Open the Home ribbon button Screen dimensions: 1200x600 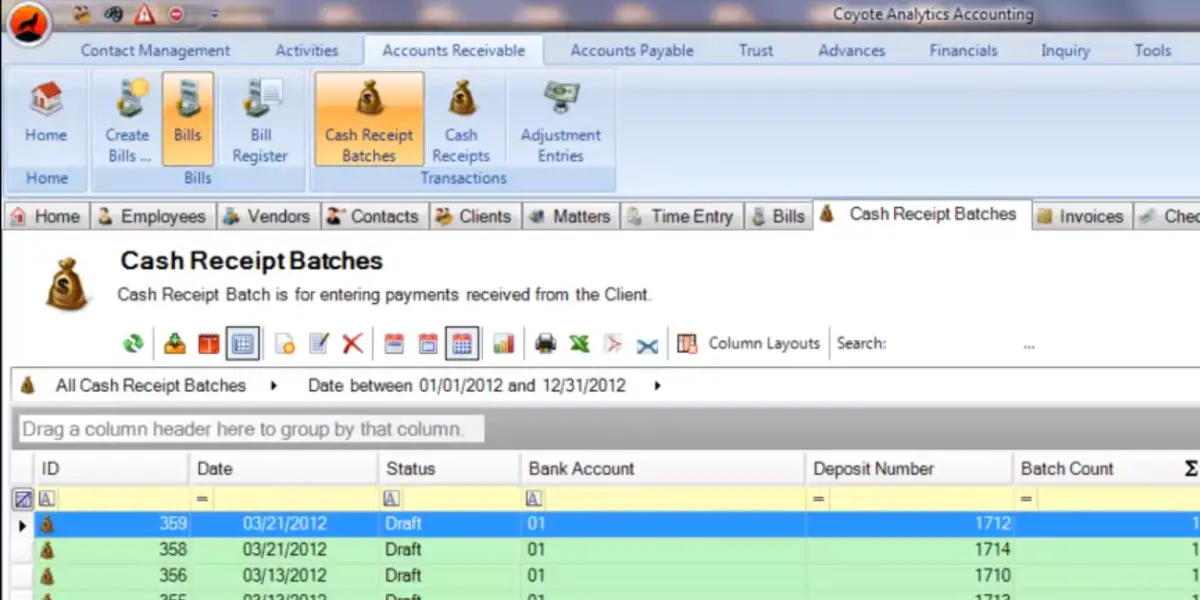click(46, 117)
